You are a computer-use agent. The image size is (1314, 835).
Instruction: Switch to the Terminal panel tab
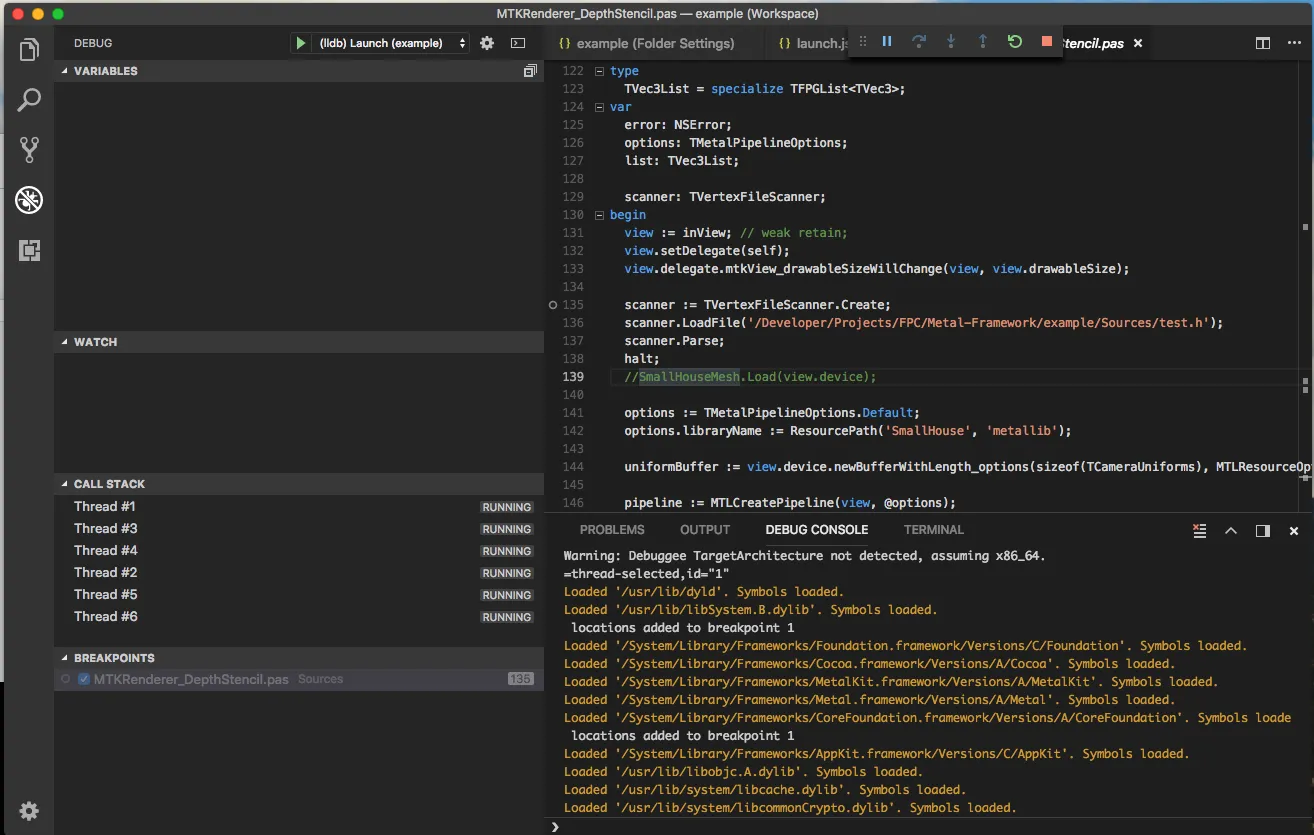point(933,530)
